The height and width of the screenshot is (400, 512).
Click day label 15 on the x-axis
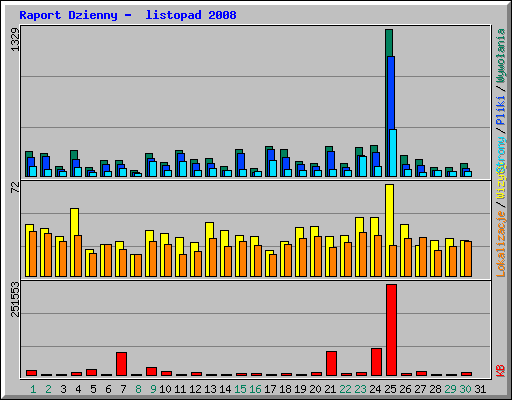click(x=240, y=389)
